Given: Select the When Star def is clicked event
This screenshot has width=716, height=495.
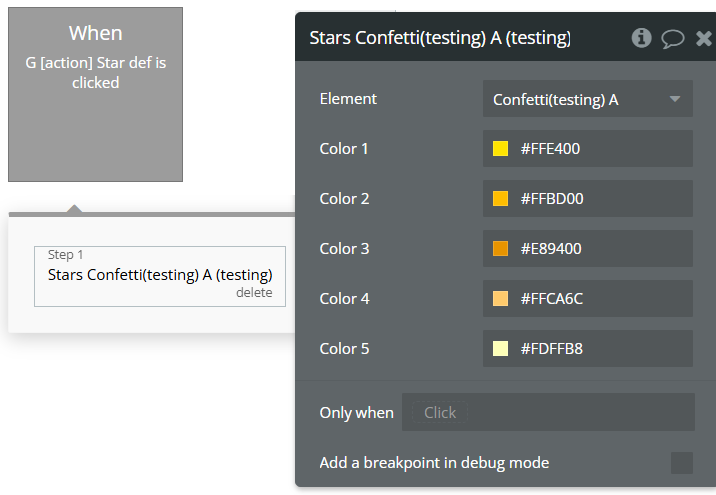Looking at the screenshot, I should [x=95, y=95].
